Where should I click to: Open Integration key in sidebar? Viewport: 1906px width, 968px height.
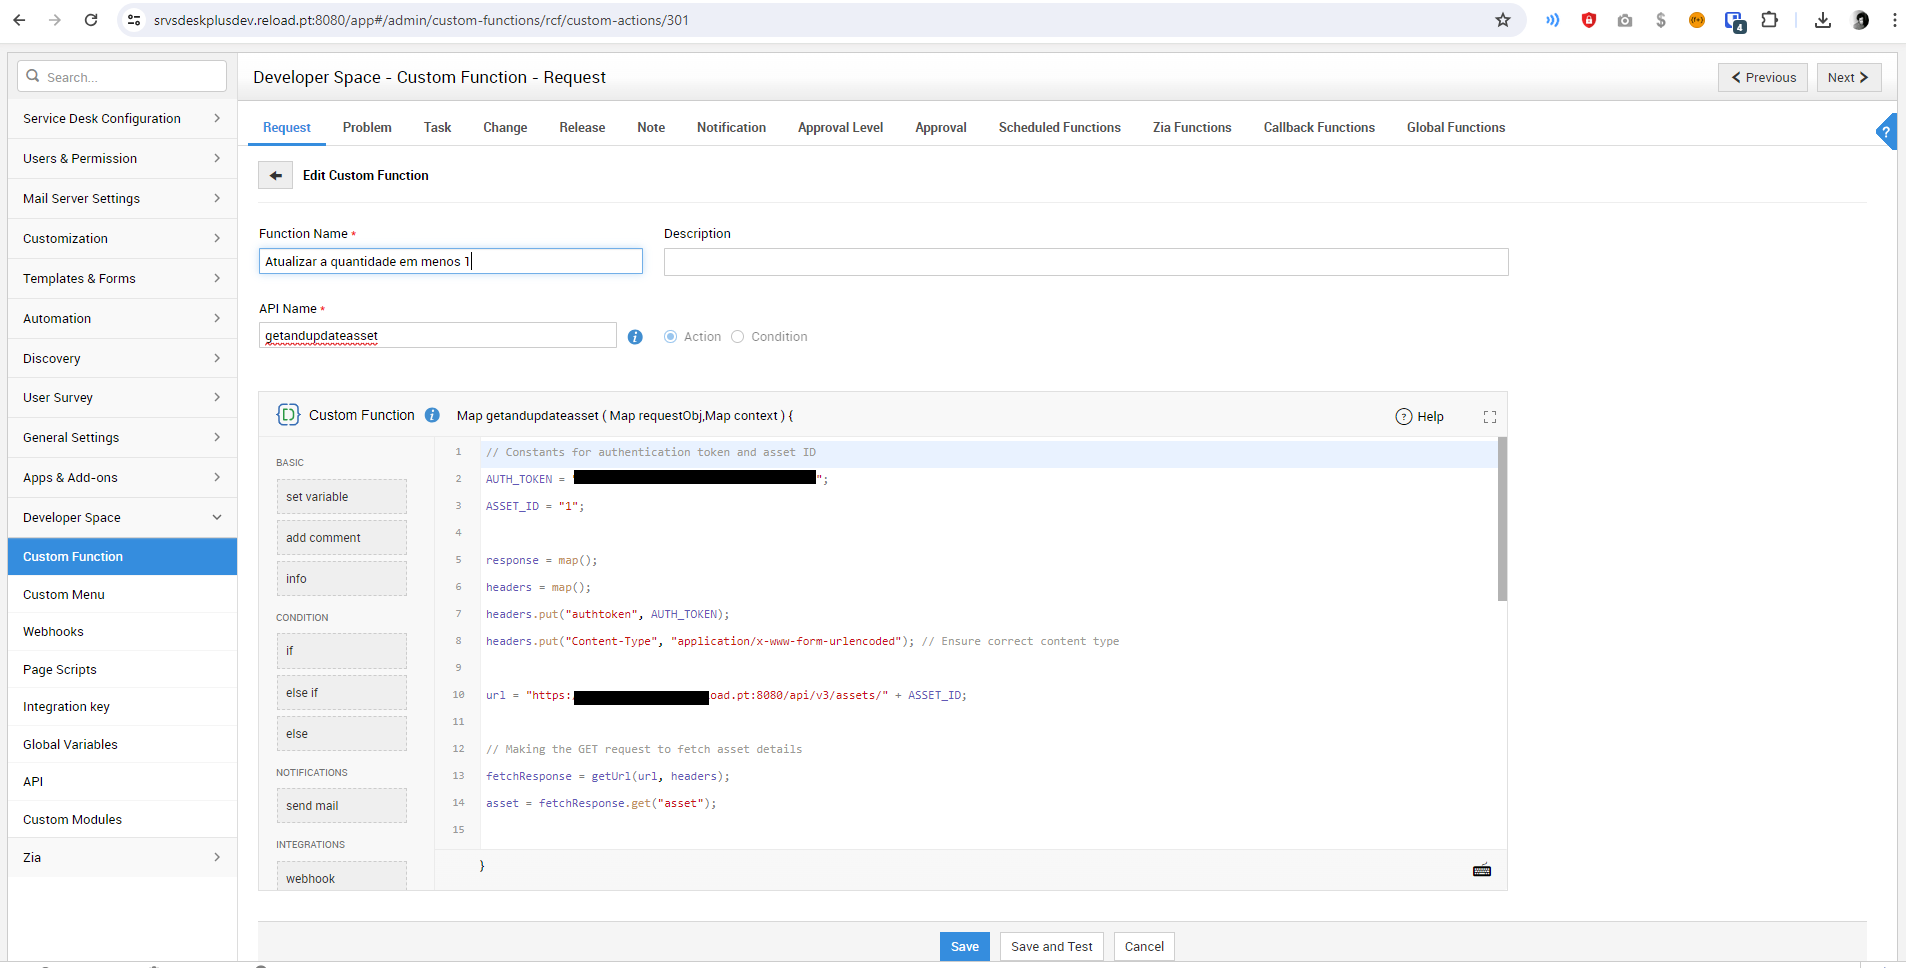[122, 706]
